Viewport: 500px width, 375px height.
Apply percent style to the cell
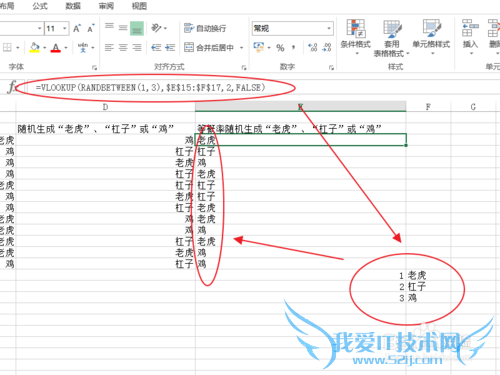click(280, 48)
